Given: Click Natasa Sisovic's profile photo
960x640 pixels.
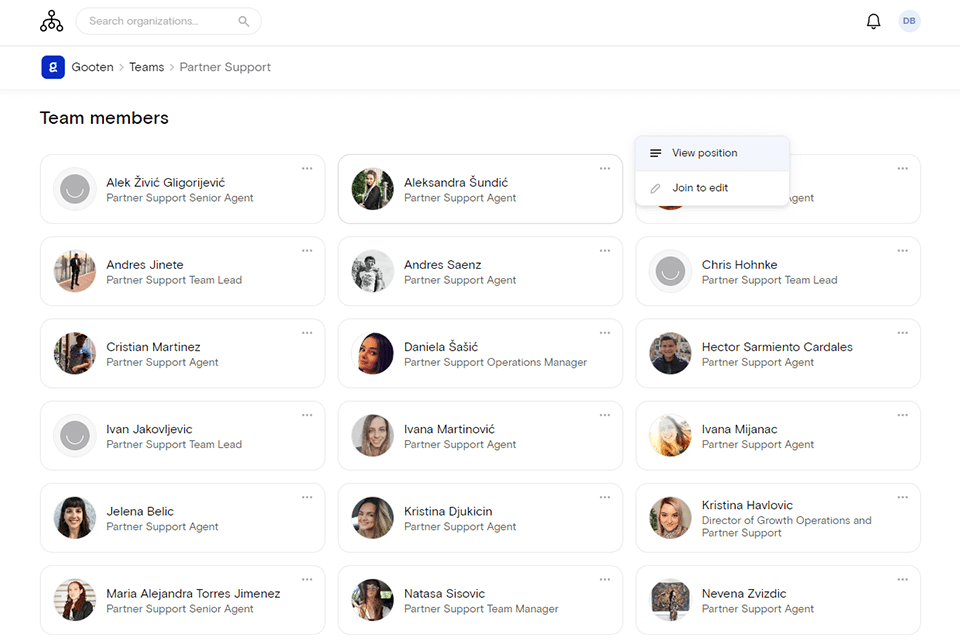Looking at the screenshot, I should [x=372, y=600].
